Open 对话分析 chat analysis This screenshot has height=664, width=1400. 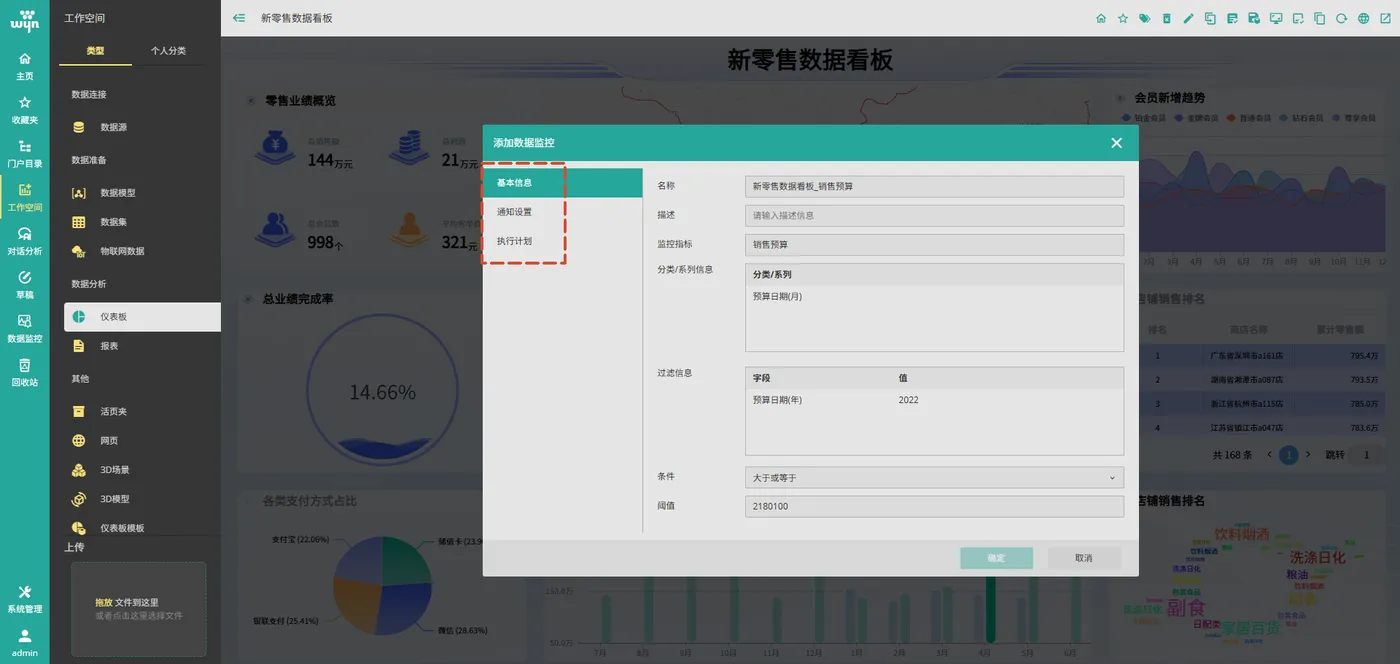tap(25, 241)
